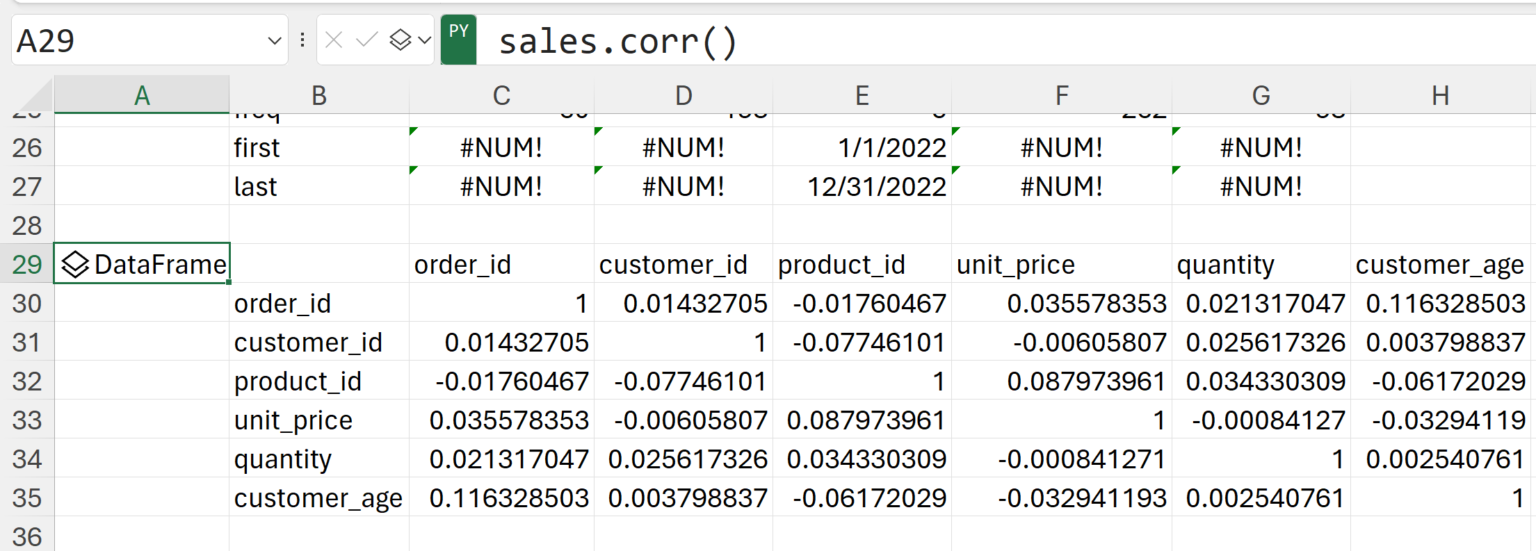Click the three-dot formula bar resize handle
The image size is (1536, 551).
pos(302,40)
